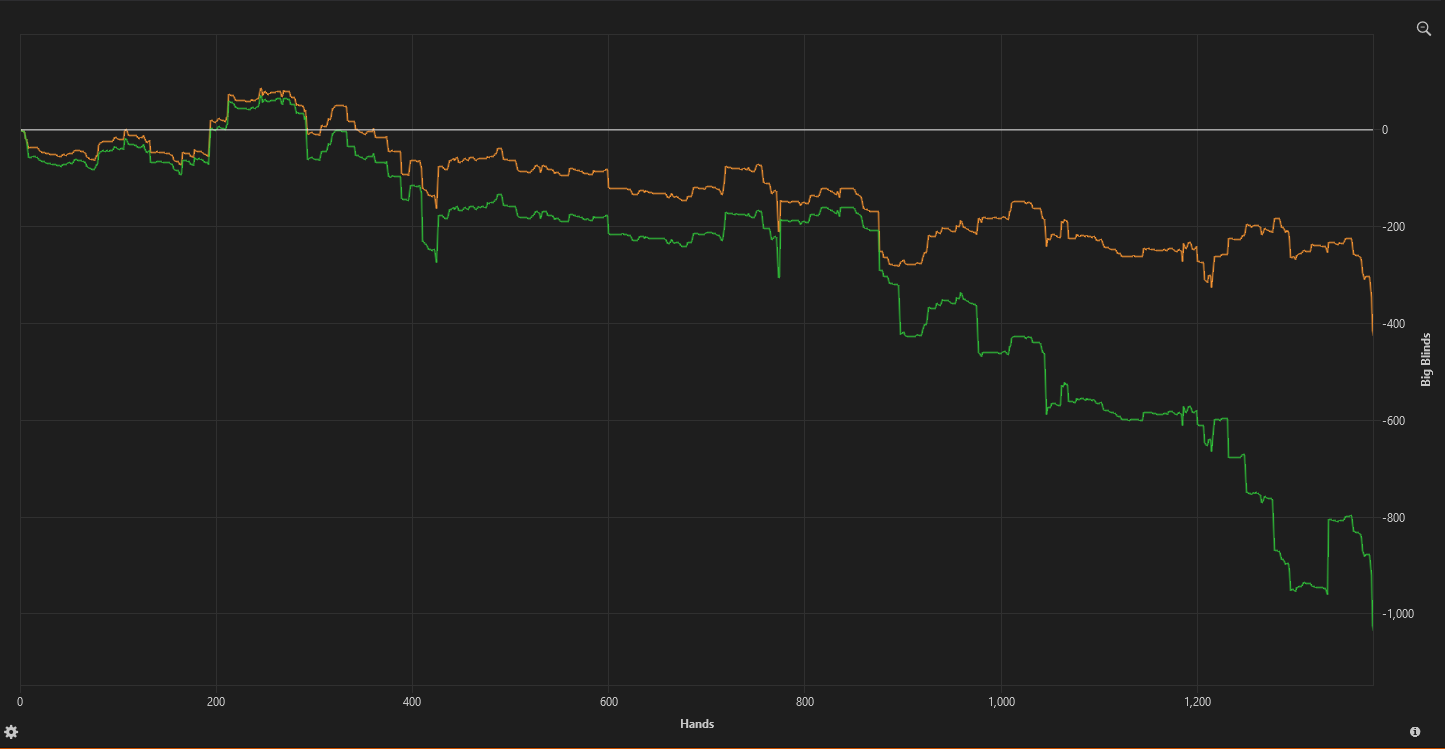Viewport: 1445px width, 749px height.
Task: Click the 800 label on the Hands axis
Action: pyautogui.click(x=804, y=702)
